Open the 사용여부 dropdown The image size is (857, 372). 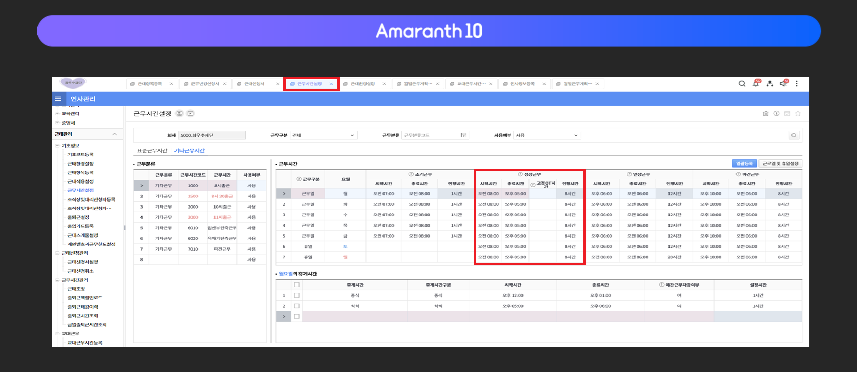click(x=547, y=135)
